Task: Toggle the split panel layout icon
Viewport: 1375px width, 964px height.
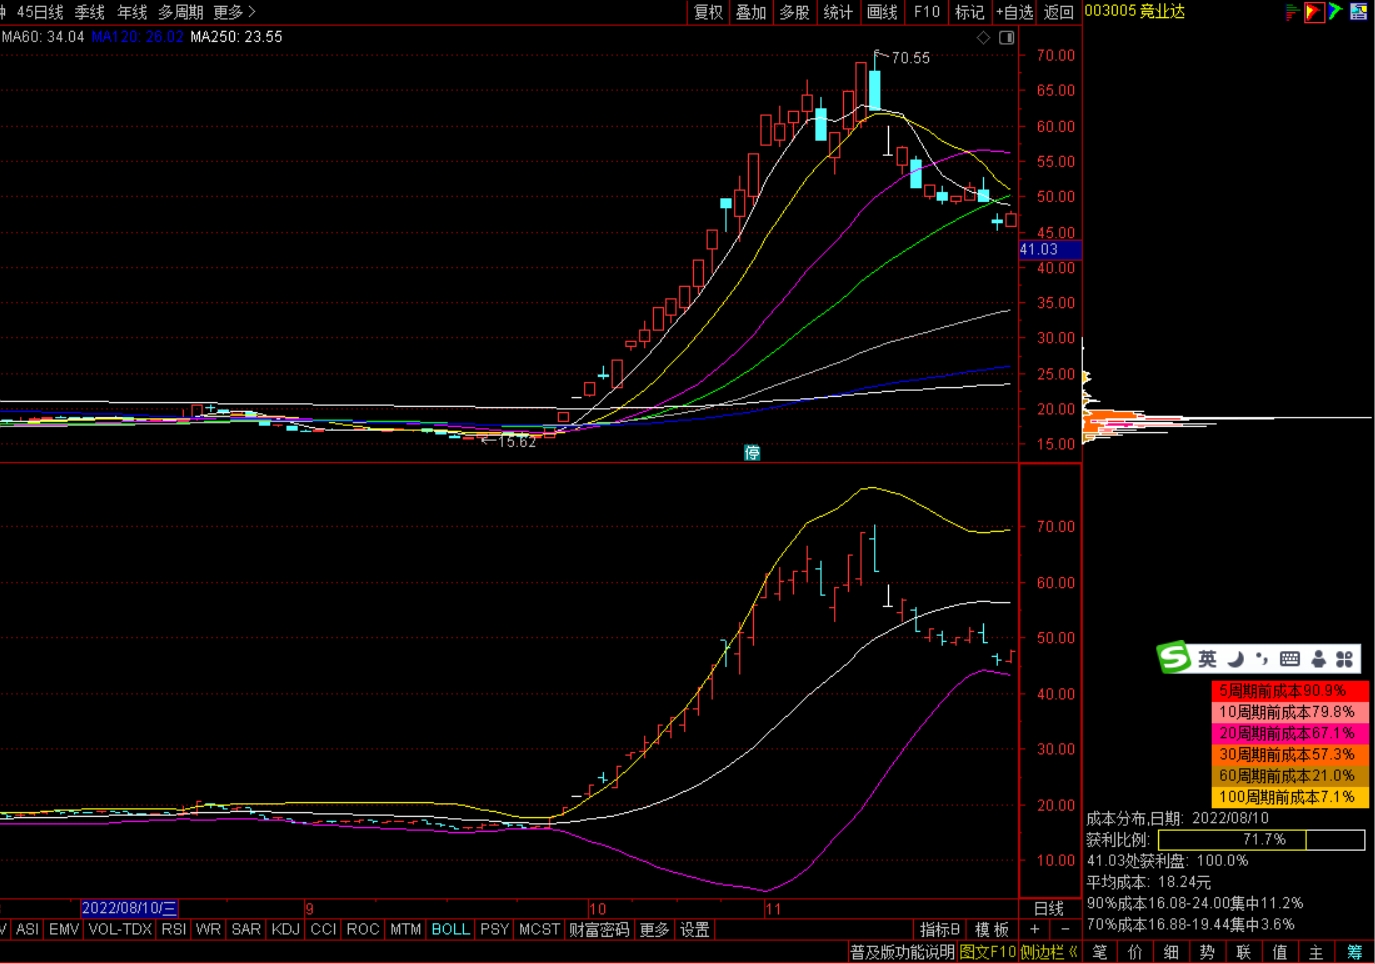Action: point(1007,38)
